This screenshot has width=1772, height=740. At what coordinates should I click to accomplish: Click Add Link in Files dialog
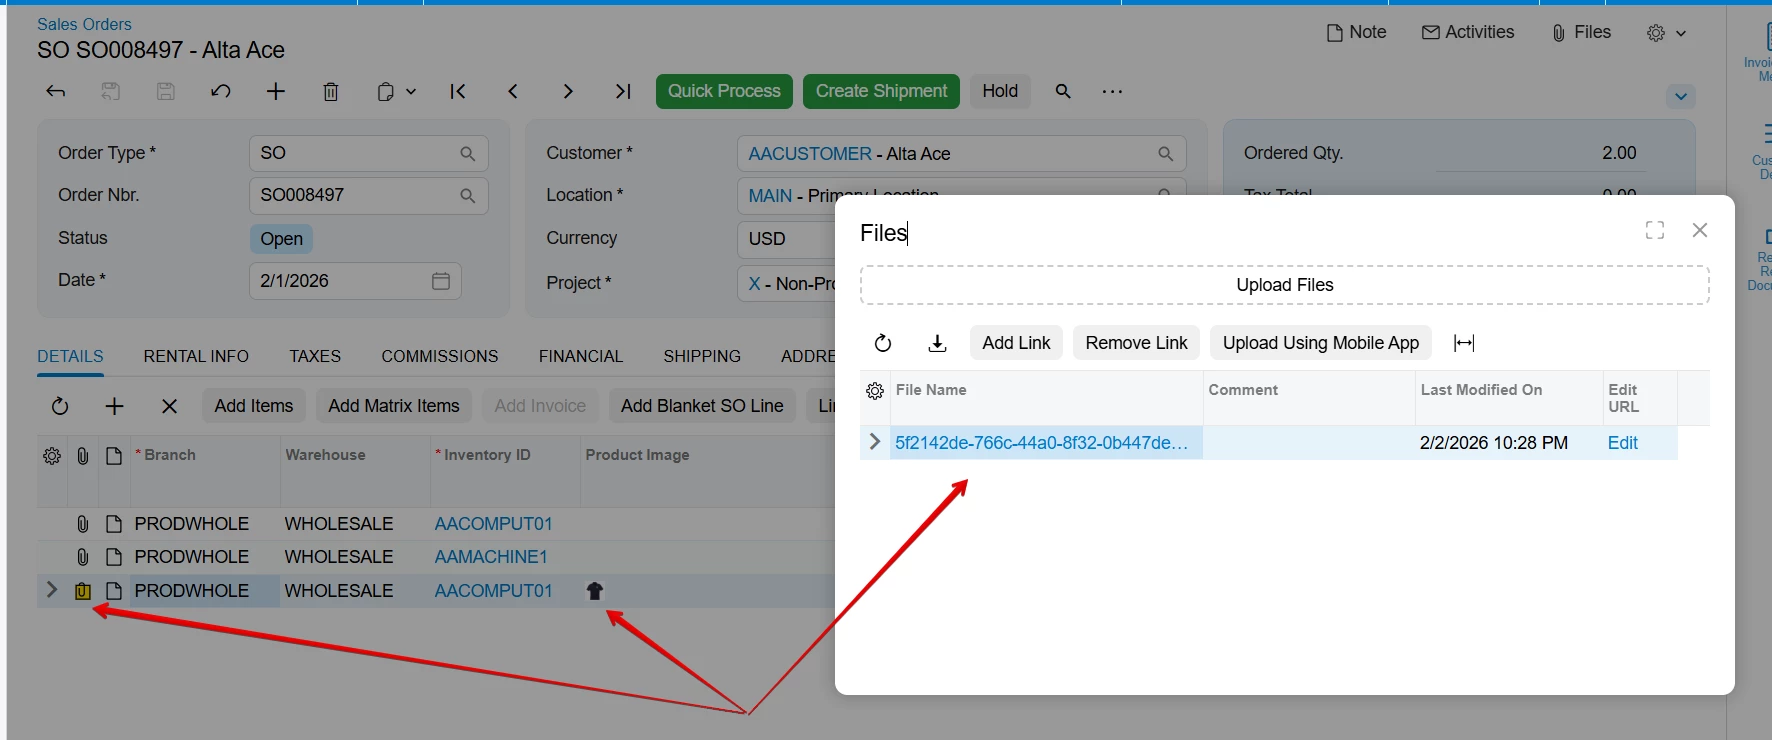(x=1016, y=343)
